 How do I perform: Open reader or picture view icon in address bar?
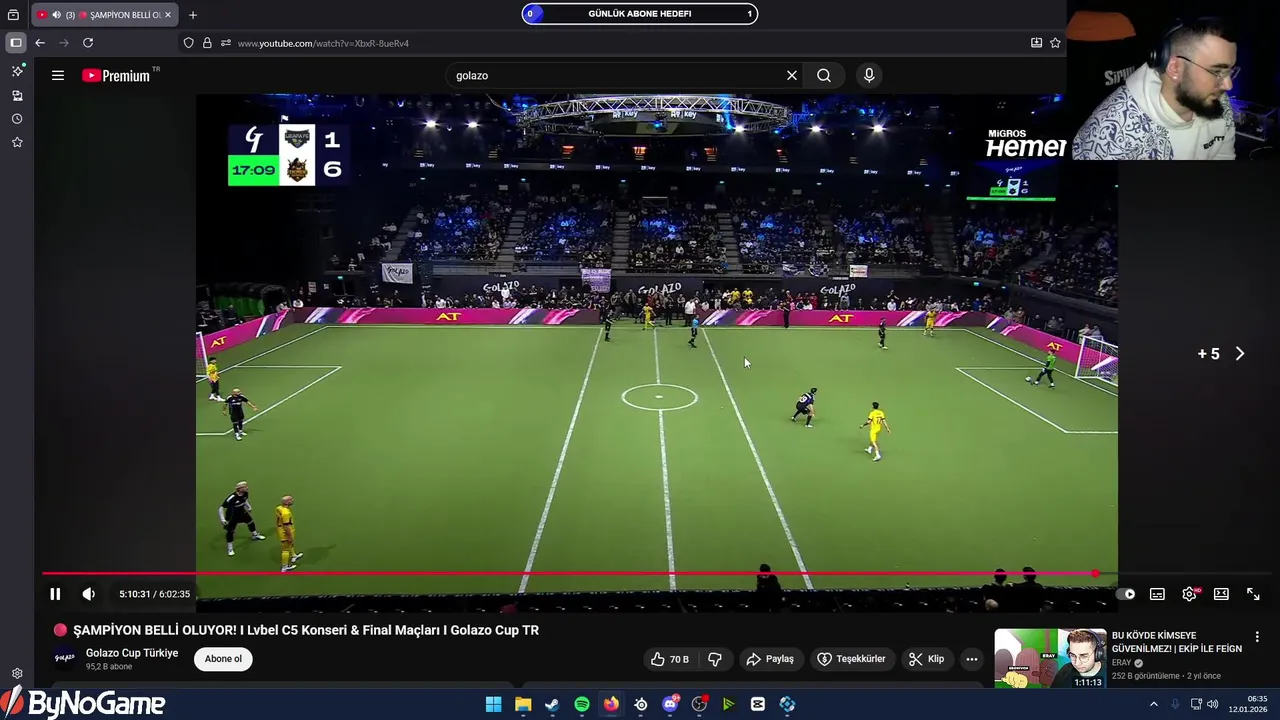click(1036, 43)
